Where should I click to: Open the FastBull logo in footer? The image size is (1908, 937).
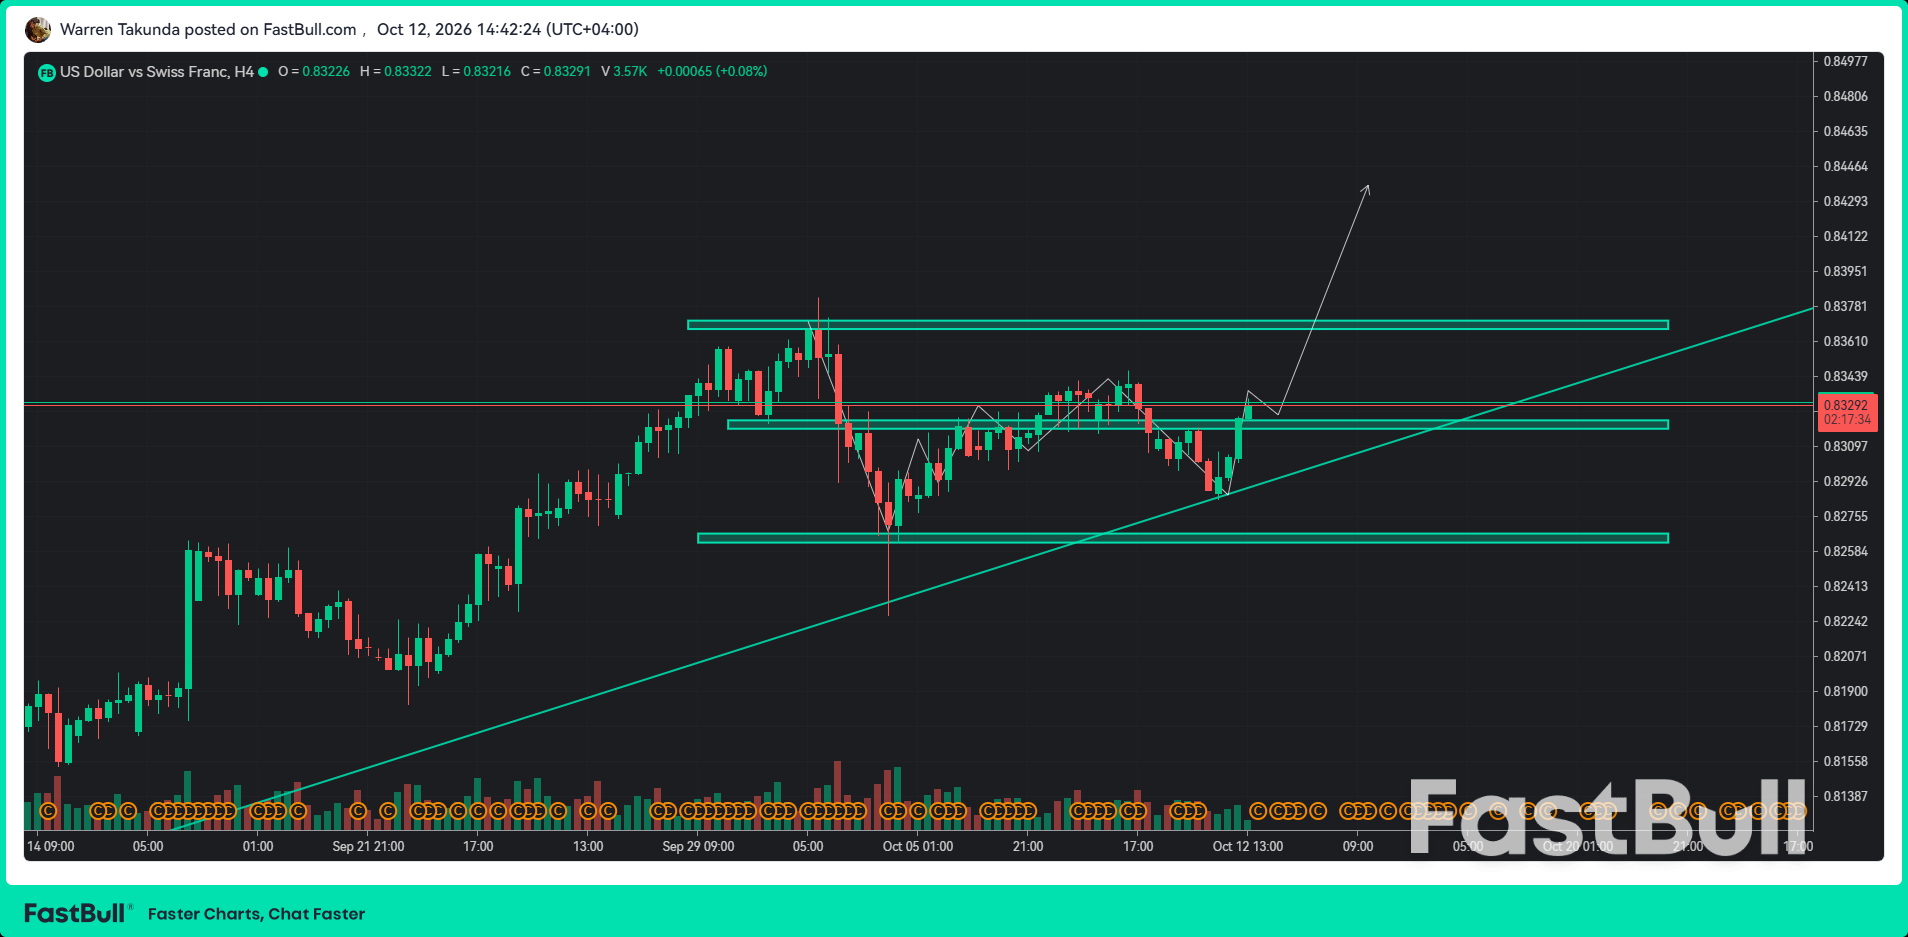(77, 913)
